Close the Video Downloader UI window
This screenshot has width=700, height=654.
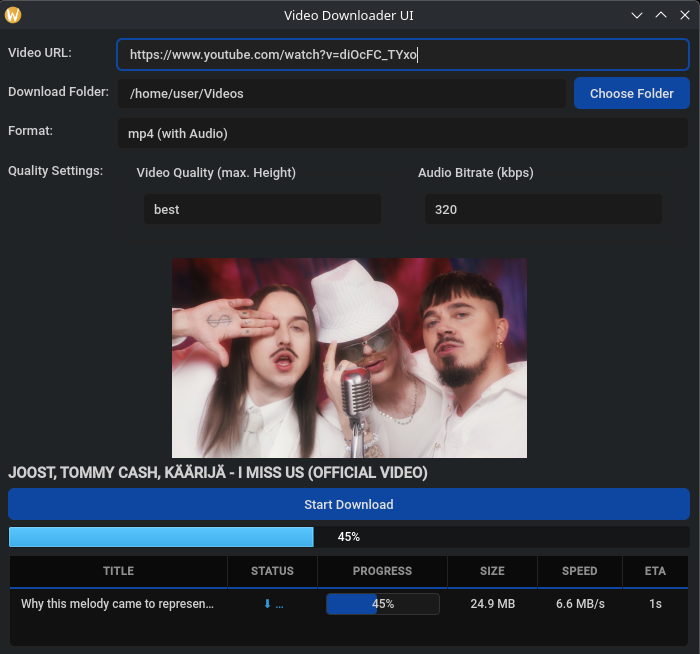point(685,15)
